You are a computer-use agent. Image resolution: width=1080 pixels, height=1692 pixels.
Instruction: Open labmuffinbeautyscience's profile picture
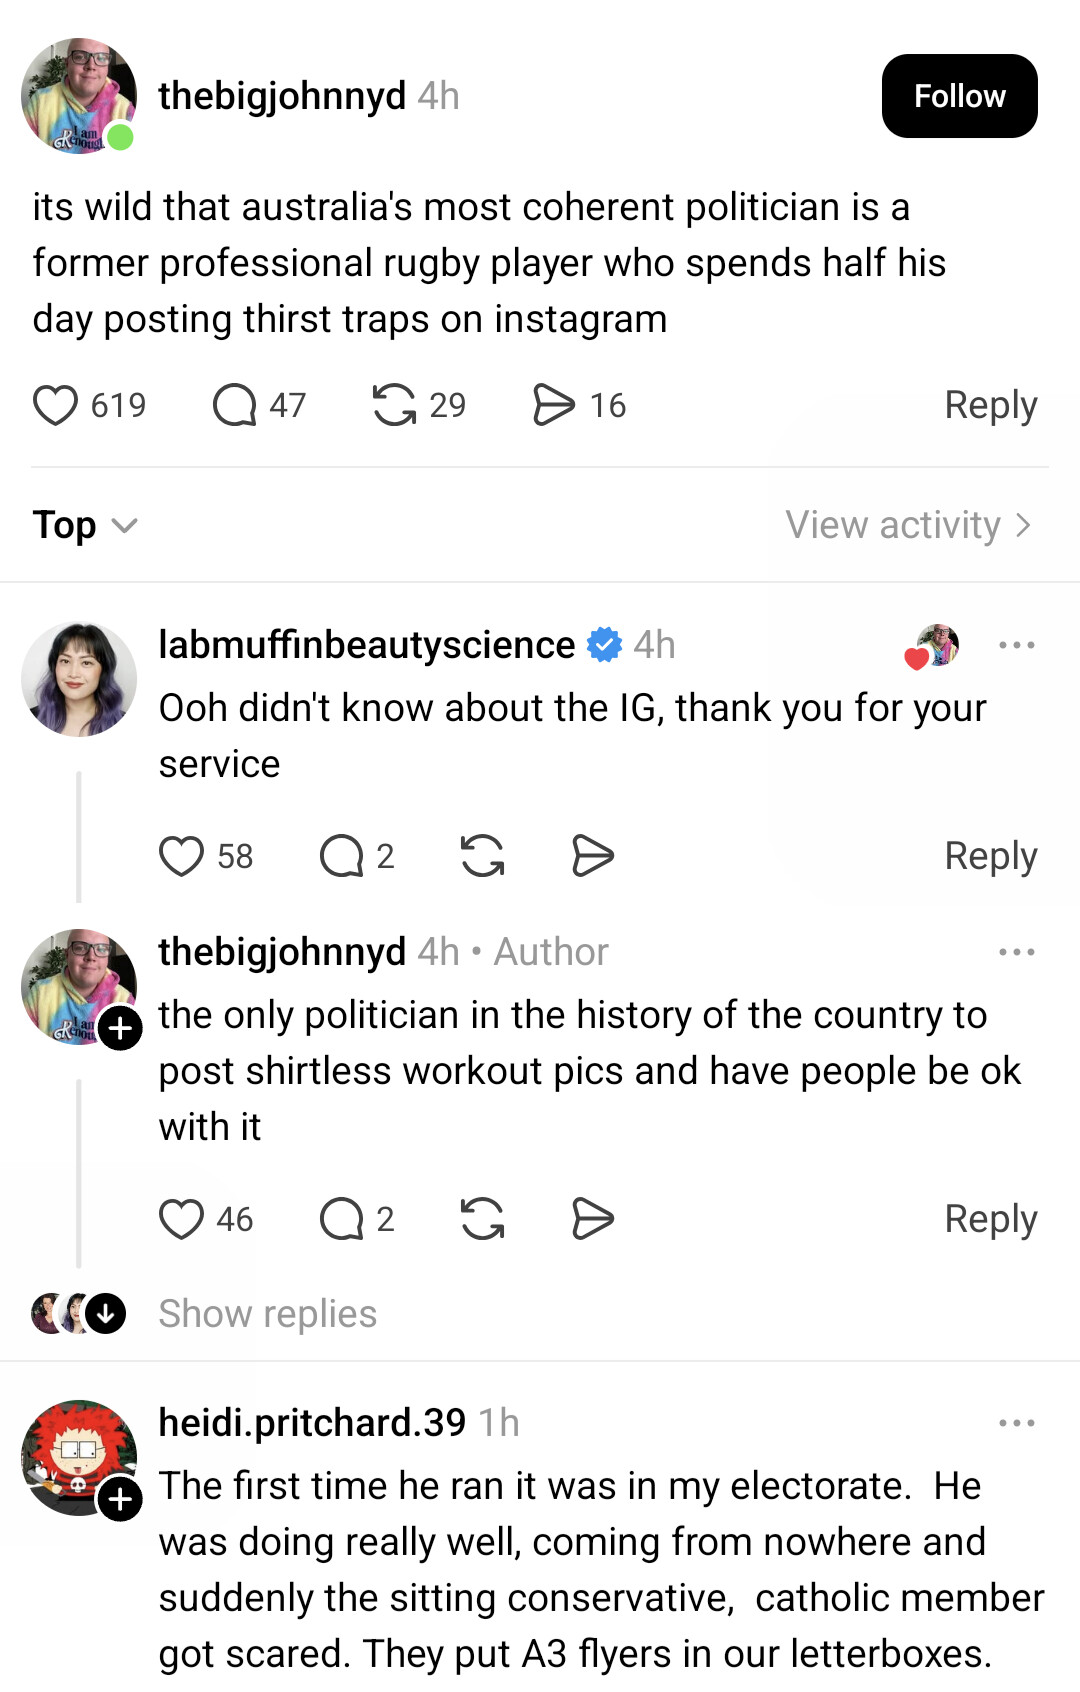[79, 680]
